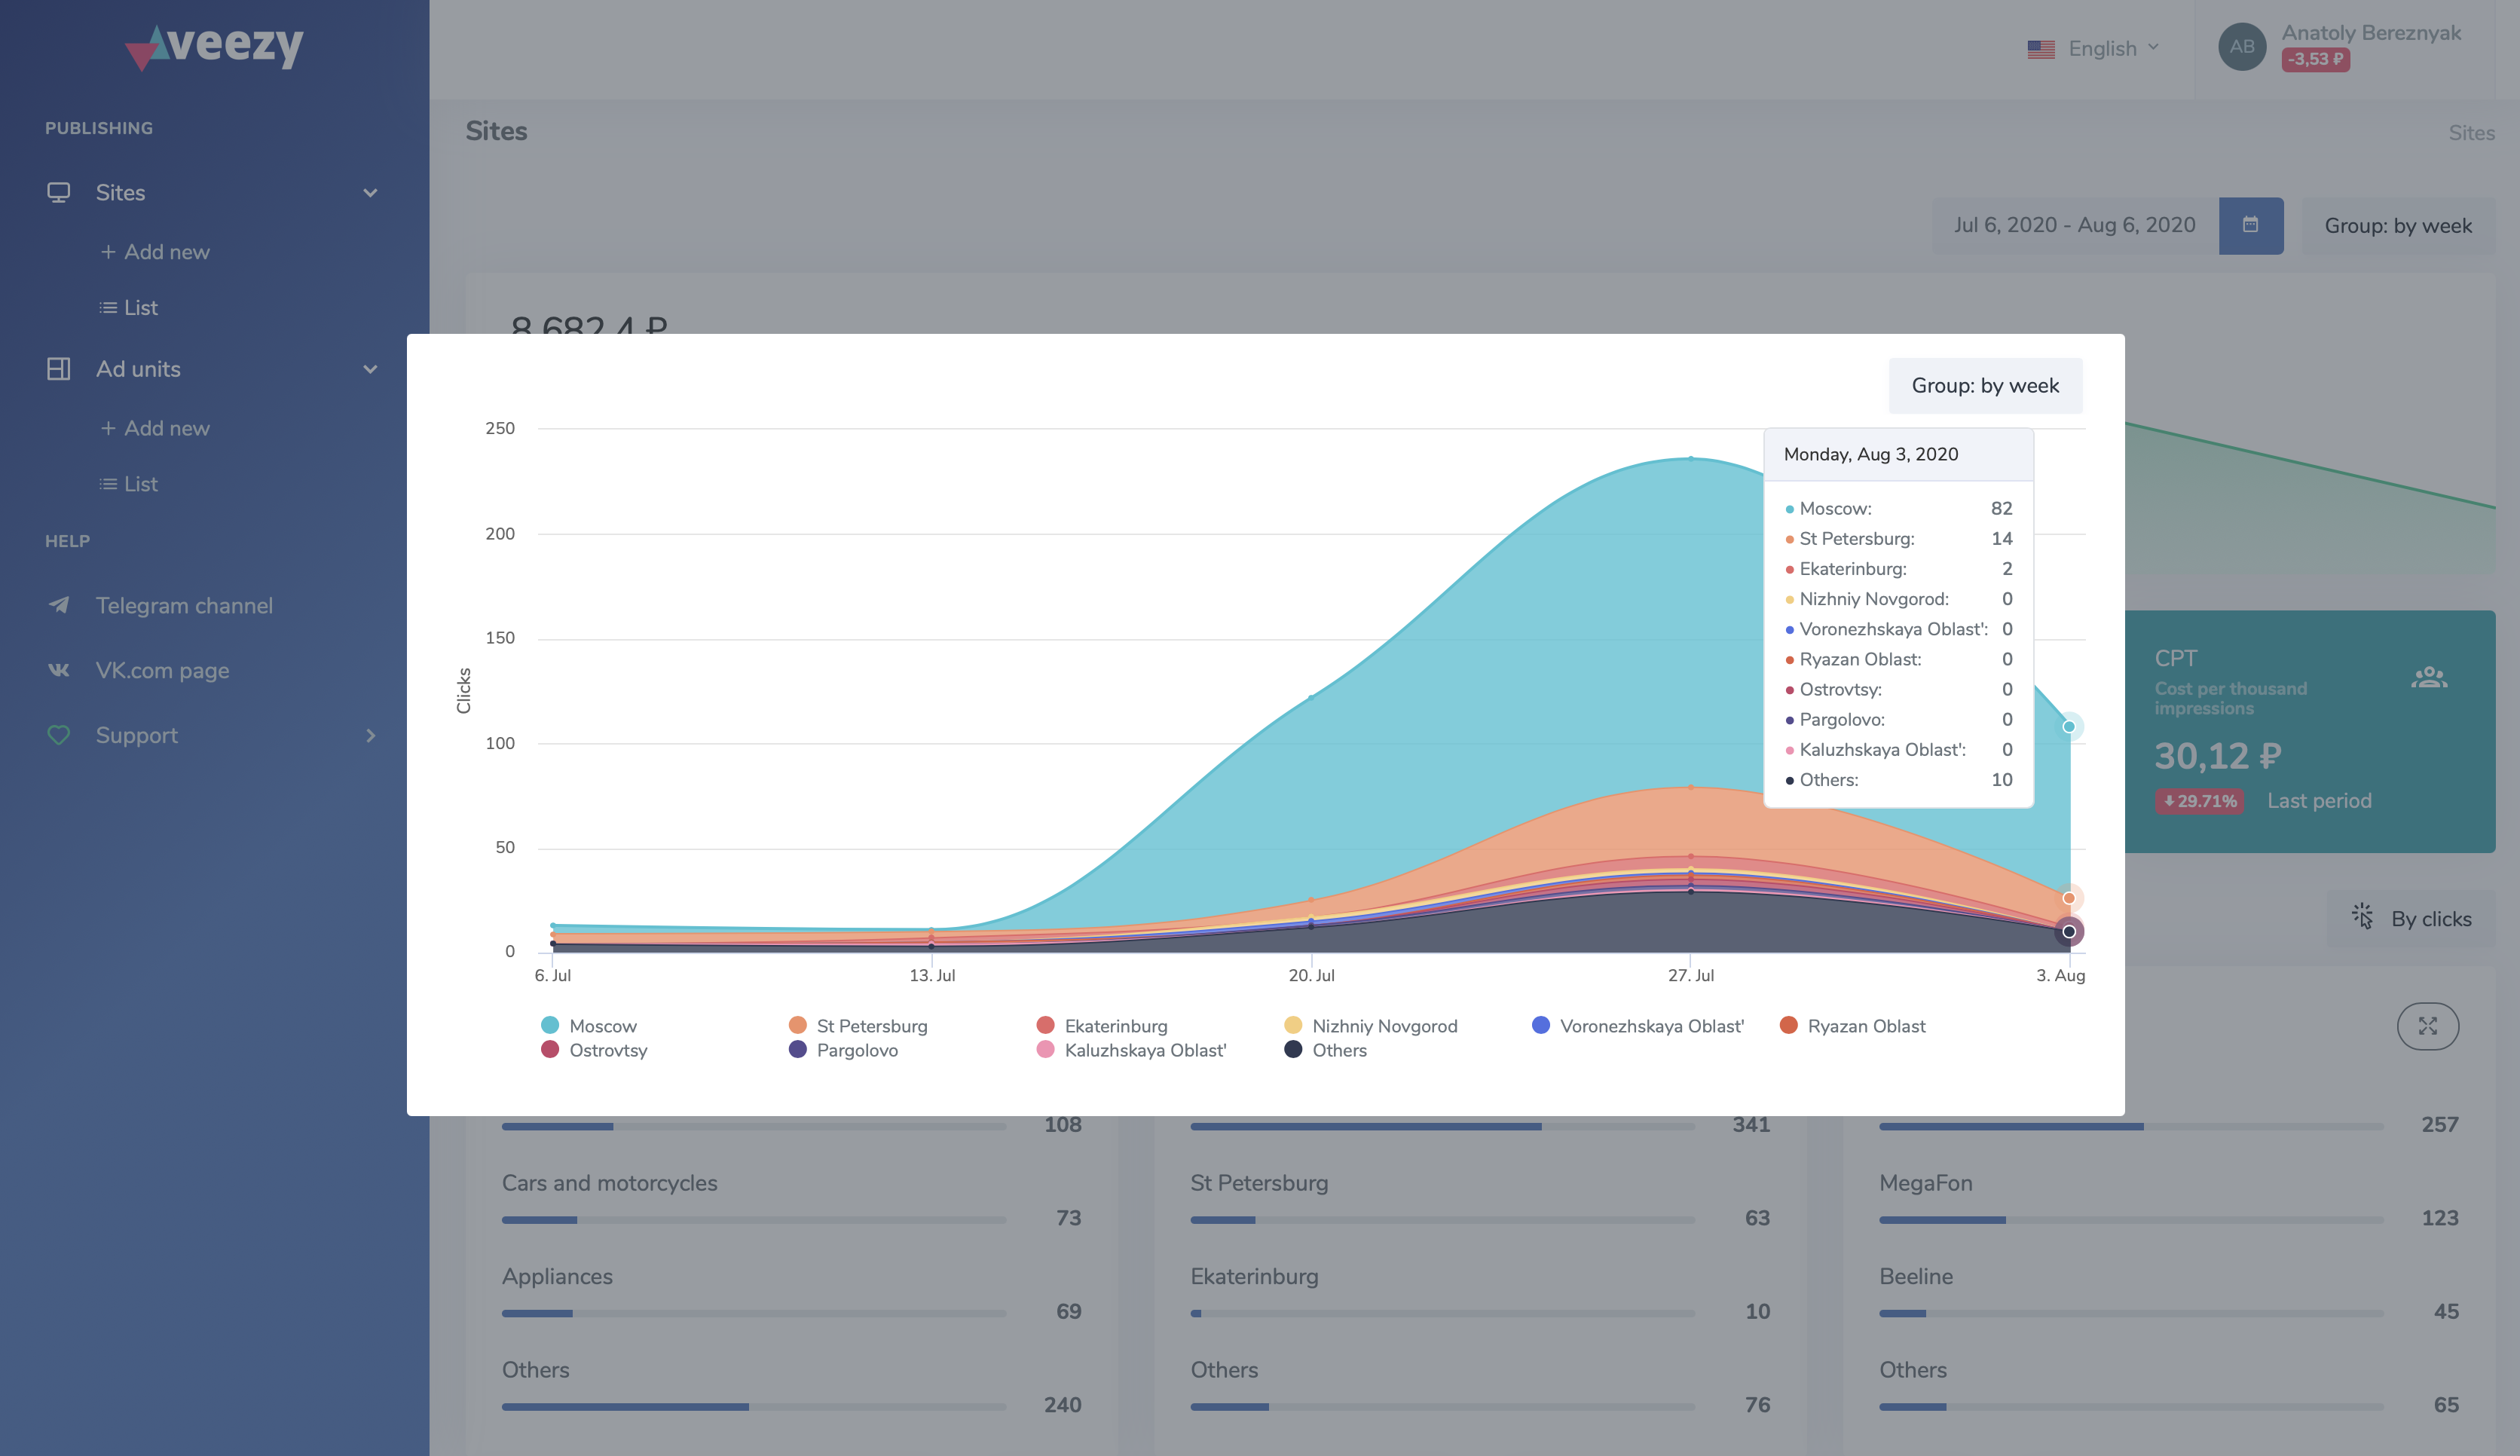Image resolution: width=2520 pixels, height=1456 pixels.
Task: Click the calendar date picker icon
Action: (x=2250, y=225)
